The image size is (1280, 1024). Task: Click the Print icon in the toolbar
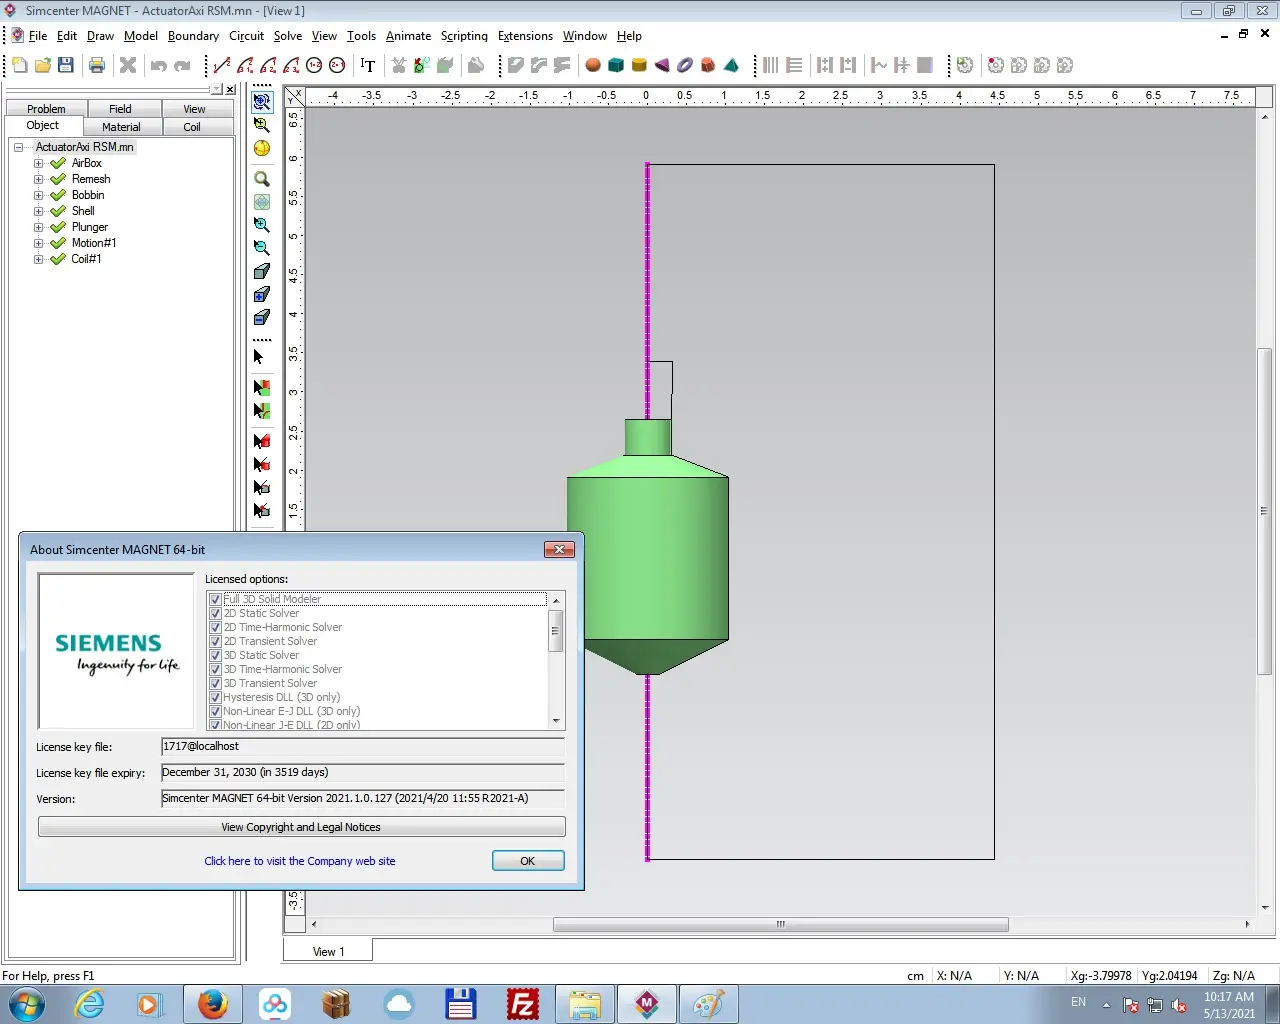click(97, 65)
